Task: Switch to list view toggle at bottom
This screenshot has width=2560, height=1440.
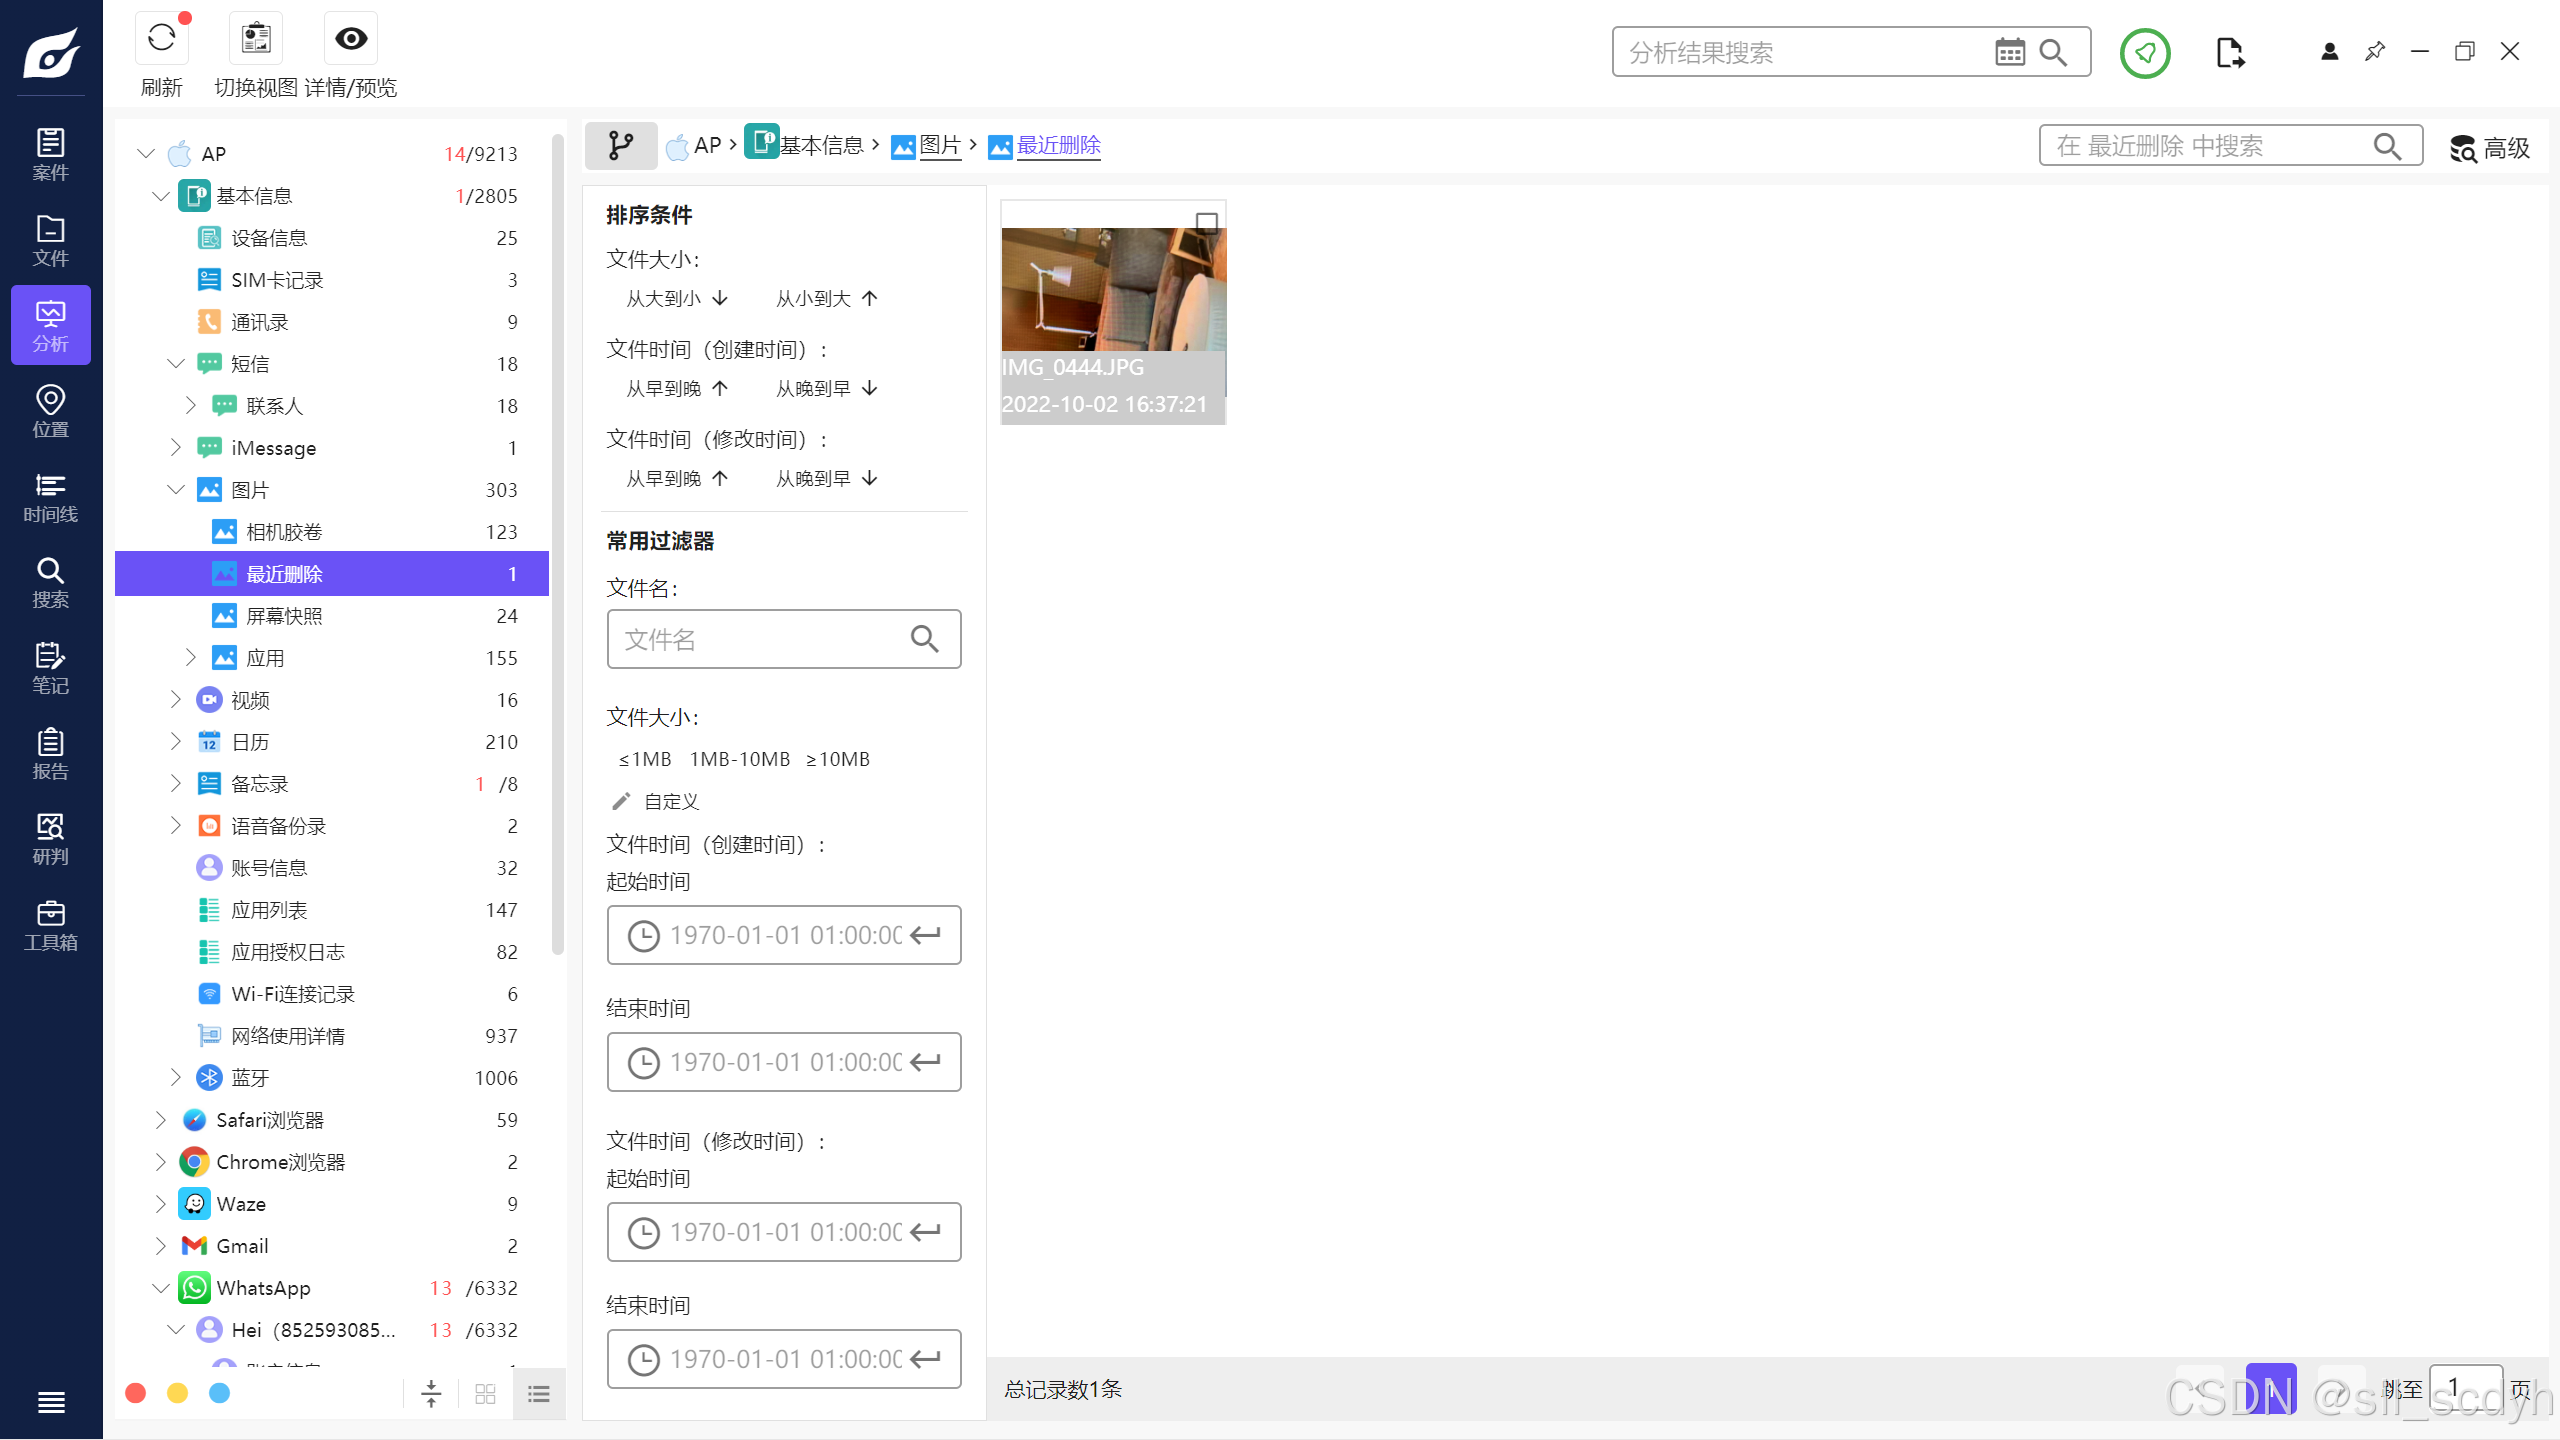Action: click(x=539, y=1393)
